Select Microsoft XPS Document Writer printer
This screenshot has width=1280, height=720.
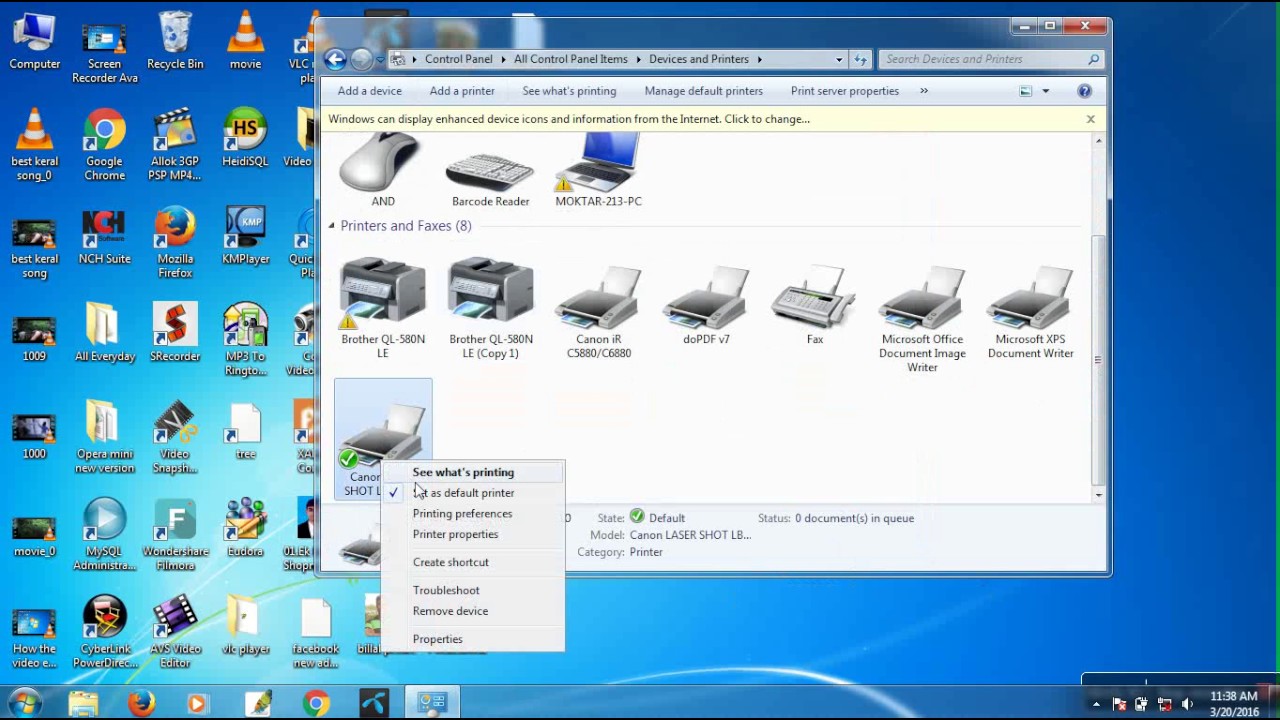[1030, 310]
